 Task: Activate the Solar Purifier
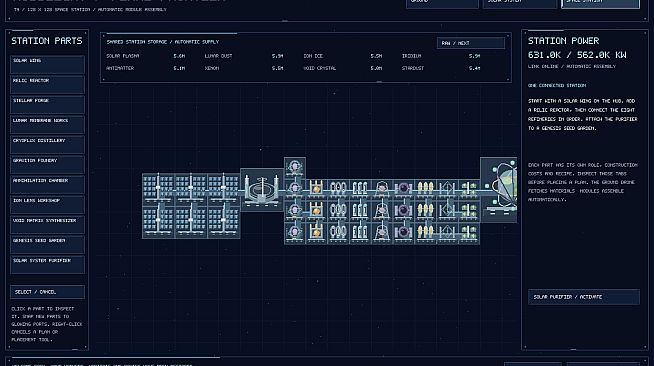584,297
